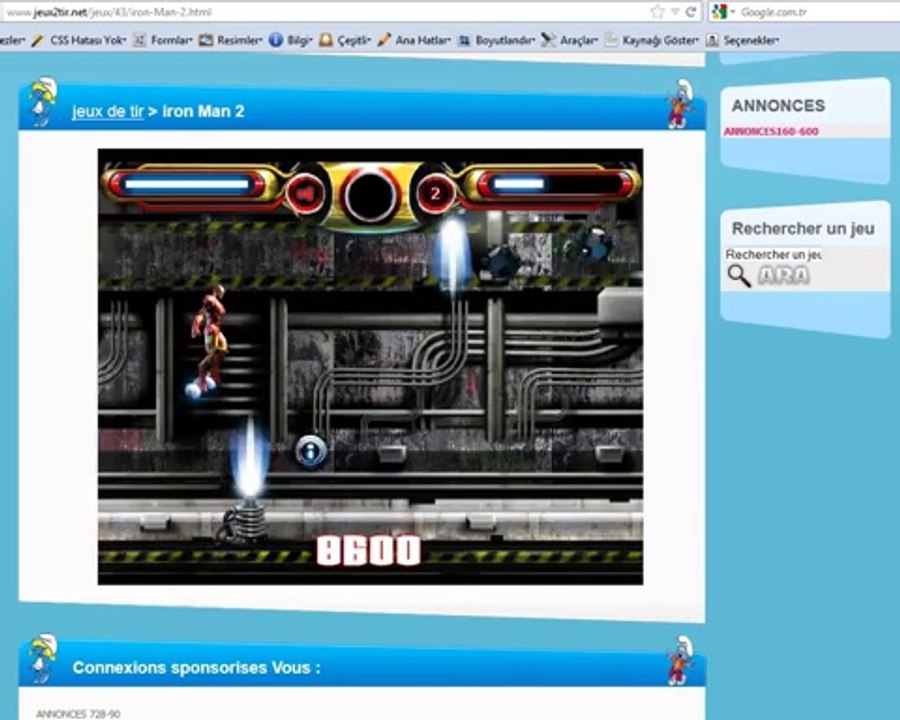Click the Rechercher un jeu text field
This screenshot has height=720, width=900.
pos(773,254)
